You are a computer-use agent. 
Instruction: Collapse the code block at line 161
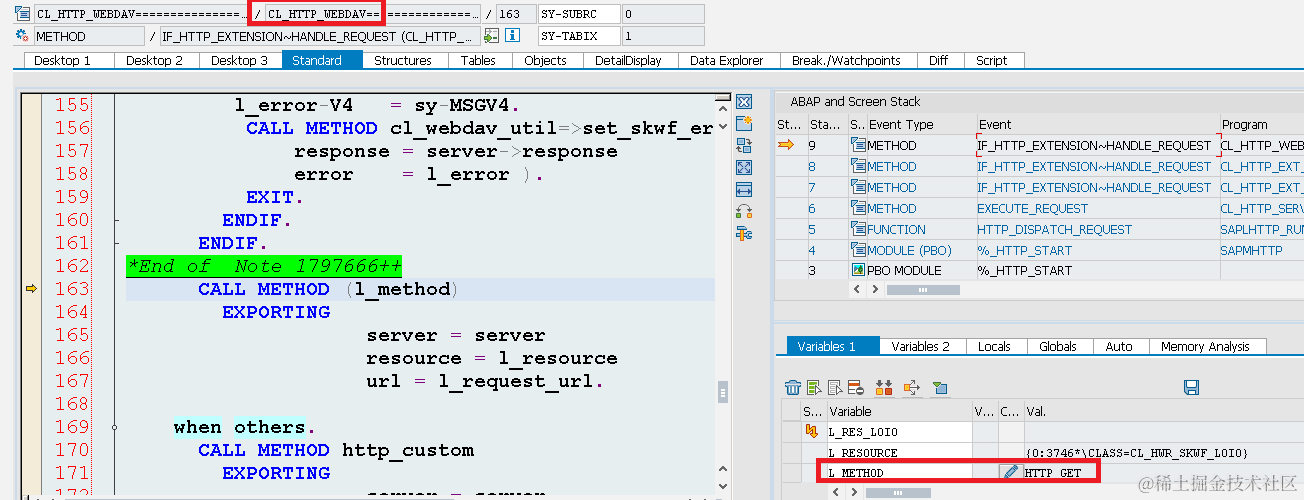coord(116,243)
